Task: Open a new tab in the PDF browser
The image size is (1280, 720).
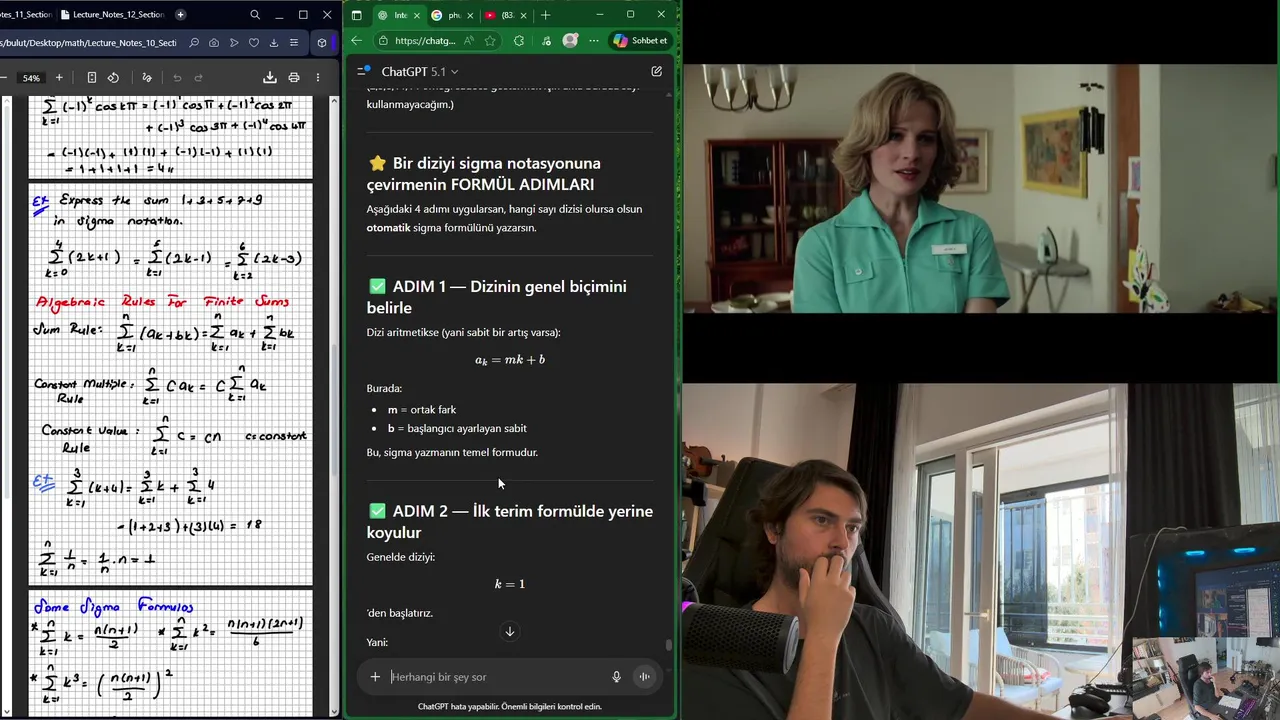Action: pyautogui.click(x=180, y=15)
